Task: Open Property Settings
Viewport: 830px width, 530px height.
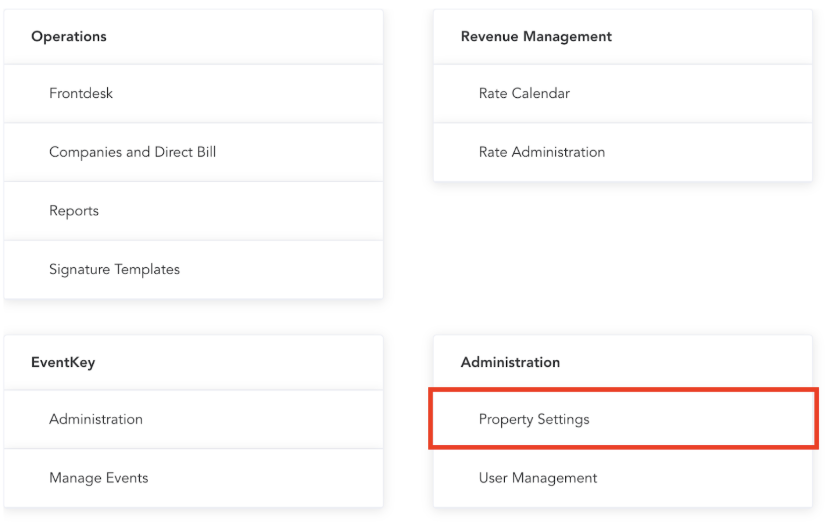Action: pos(534,419)
